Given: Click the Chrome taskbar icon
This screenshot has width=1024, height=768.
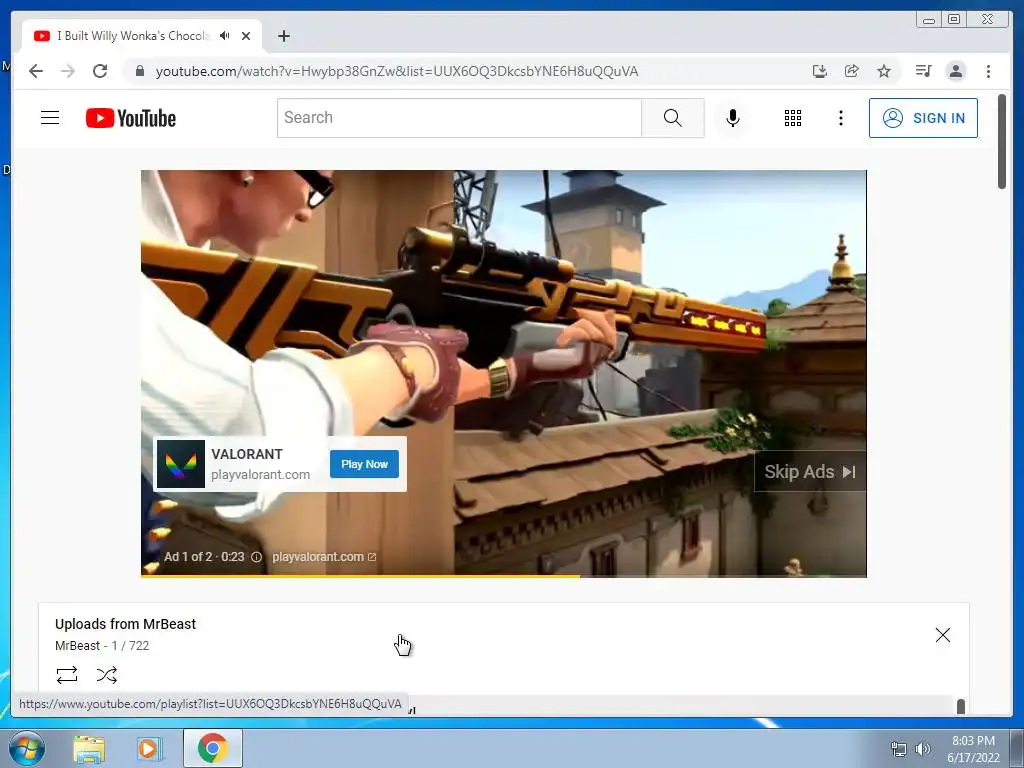Looking at the screenshot, I should tap(213, 748).
